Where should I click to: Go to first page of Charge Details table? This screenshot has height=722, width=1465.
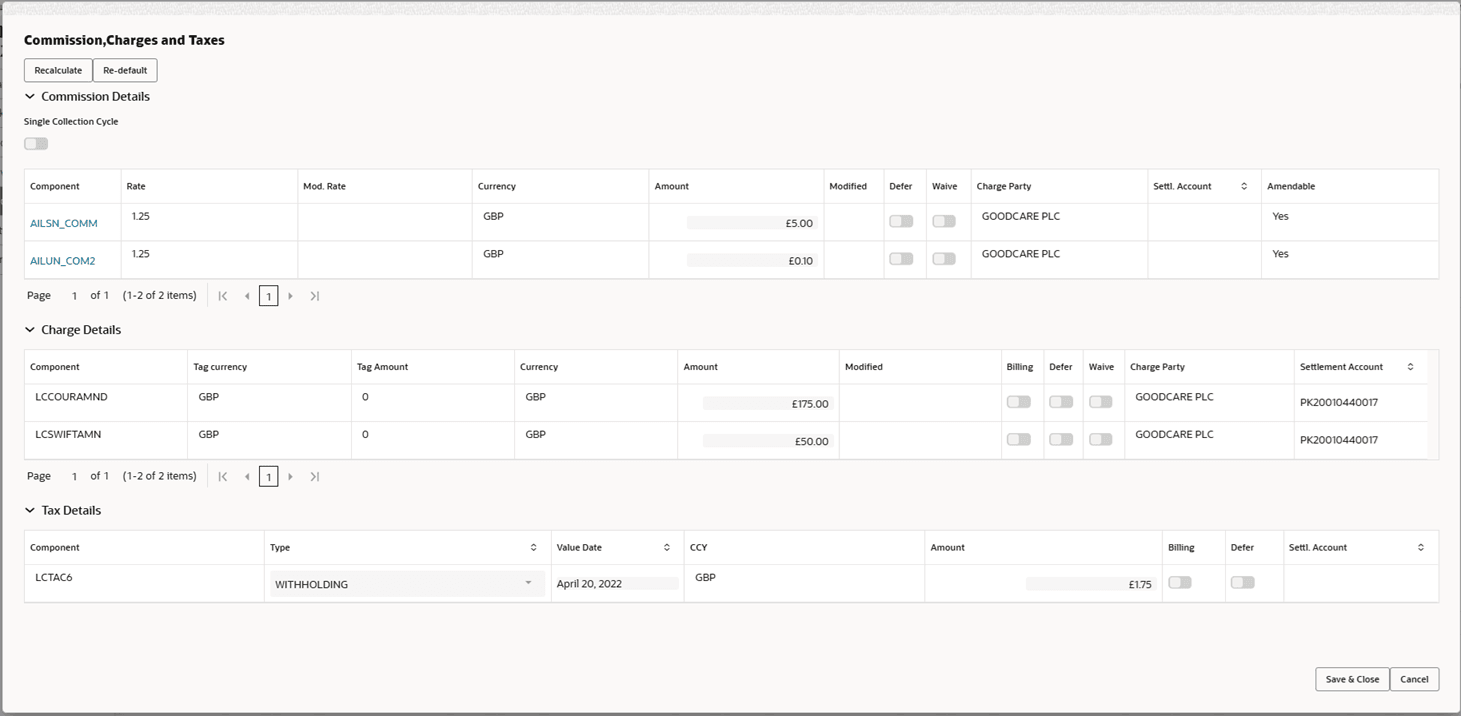(x=222, y=476)
